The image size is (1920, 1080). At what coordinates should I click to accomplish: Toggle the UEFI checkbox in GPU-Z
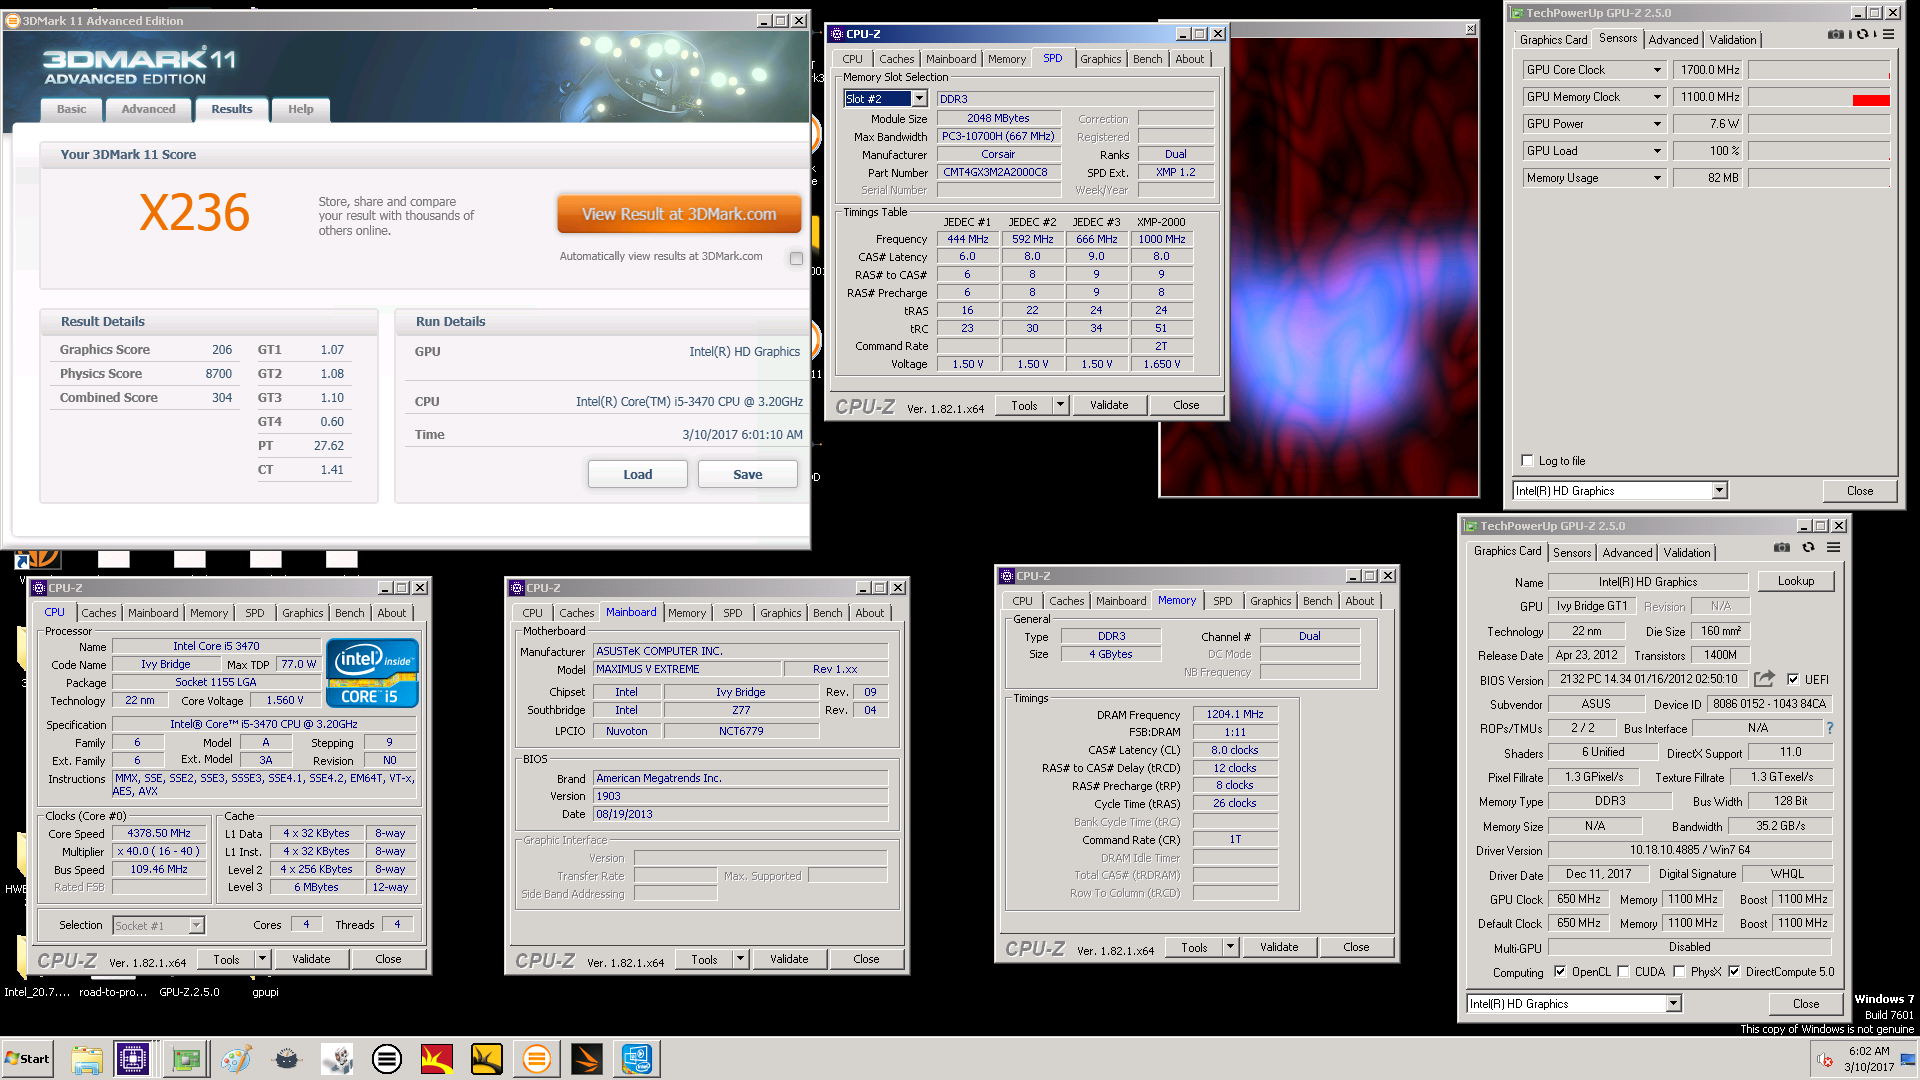coord(1793,679)
